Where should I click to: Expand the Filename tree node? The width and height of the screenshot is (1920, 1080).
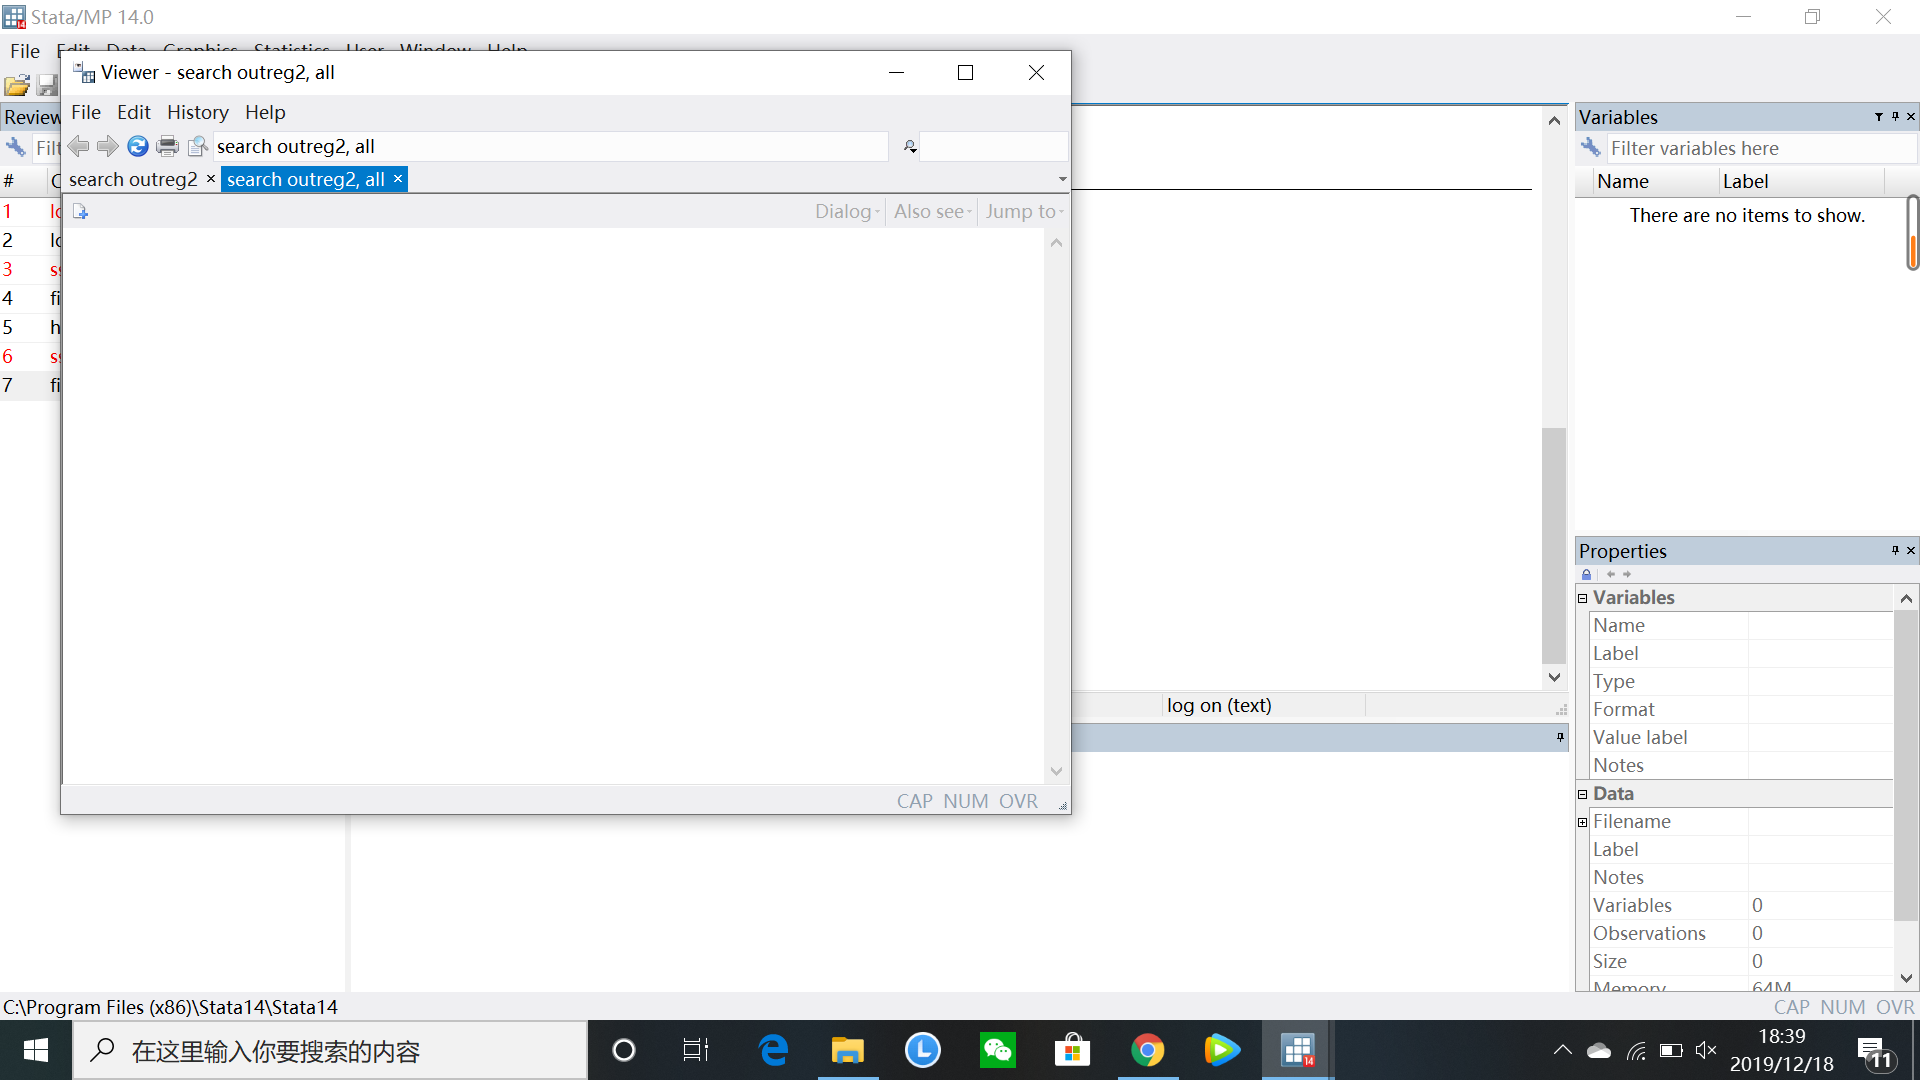coord(1583,822)
